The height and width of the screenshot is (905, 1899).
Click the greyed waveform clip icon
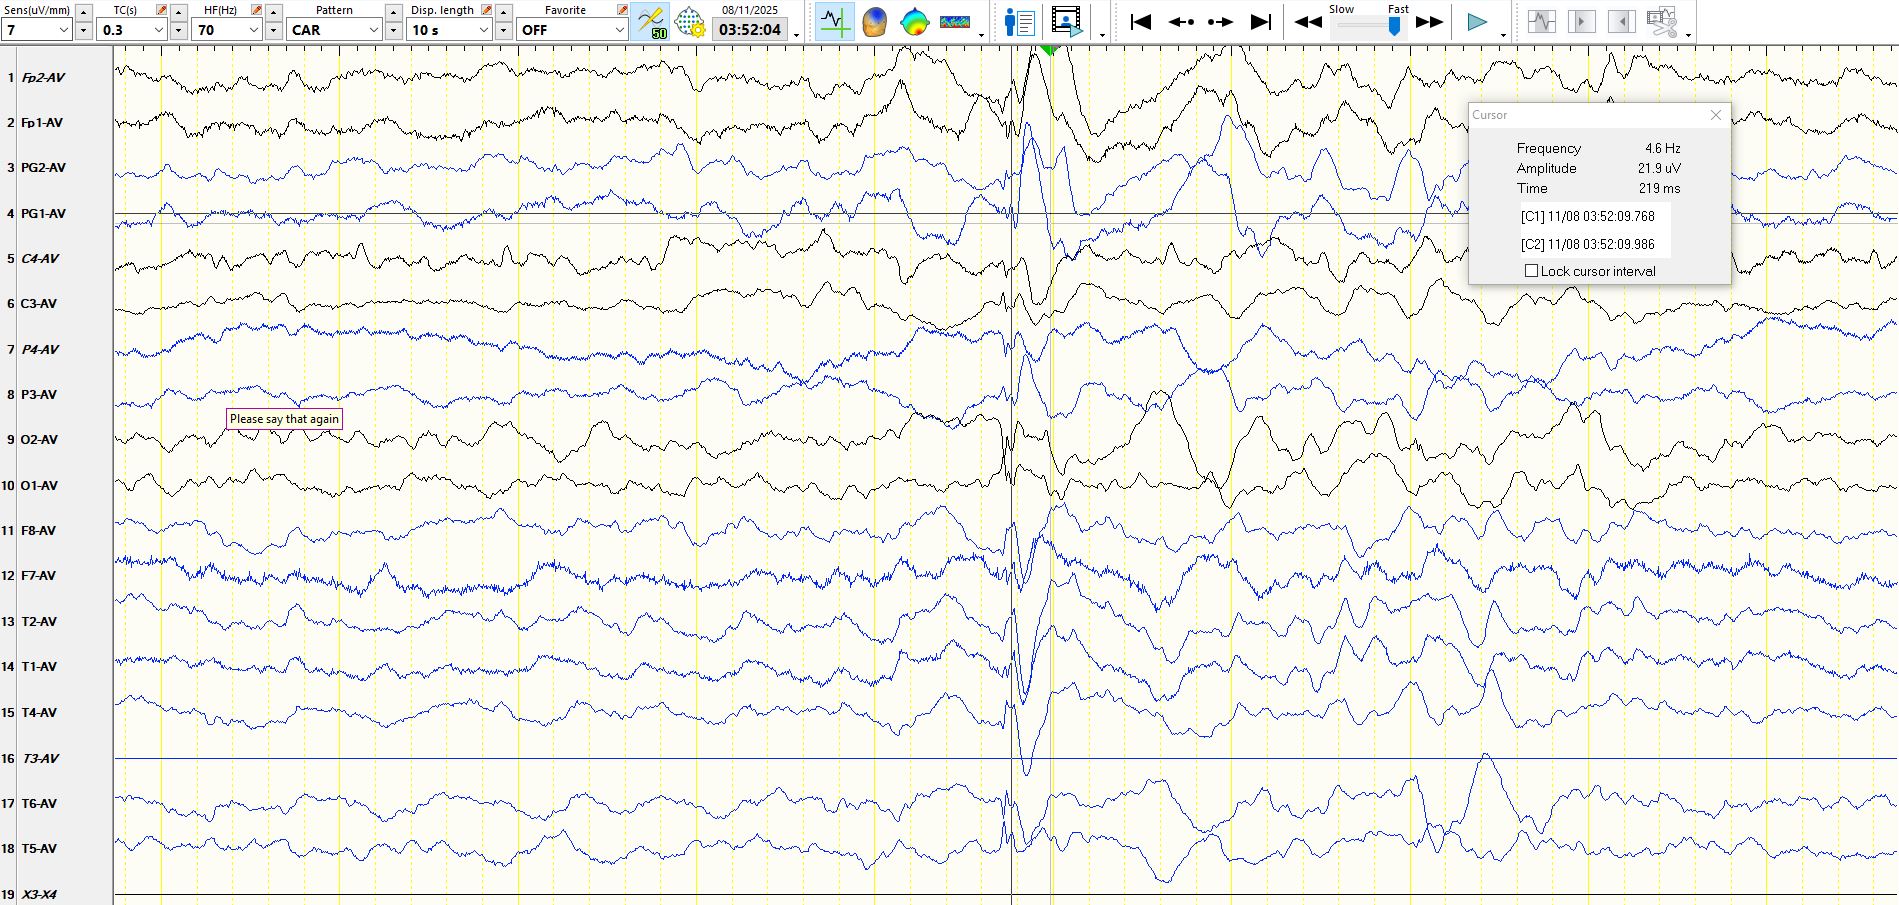tap(1542, 21)
